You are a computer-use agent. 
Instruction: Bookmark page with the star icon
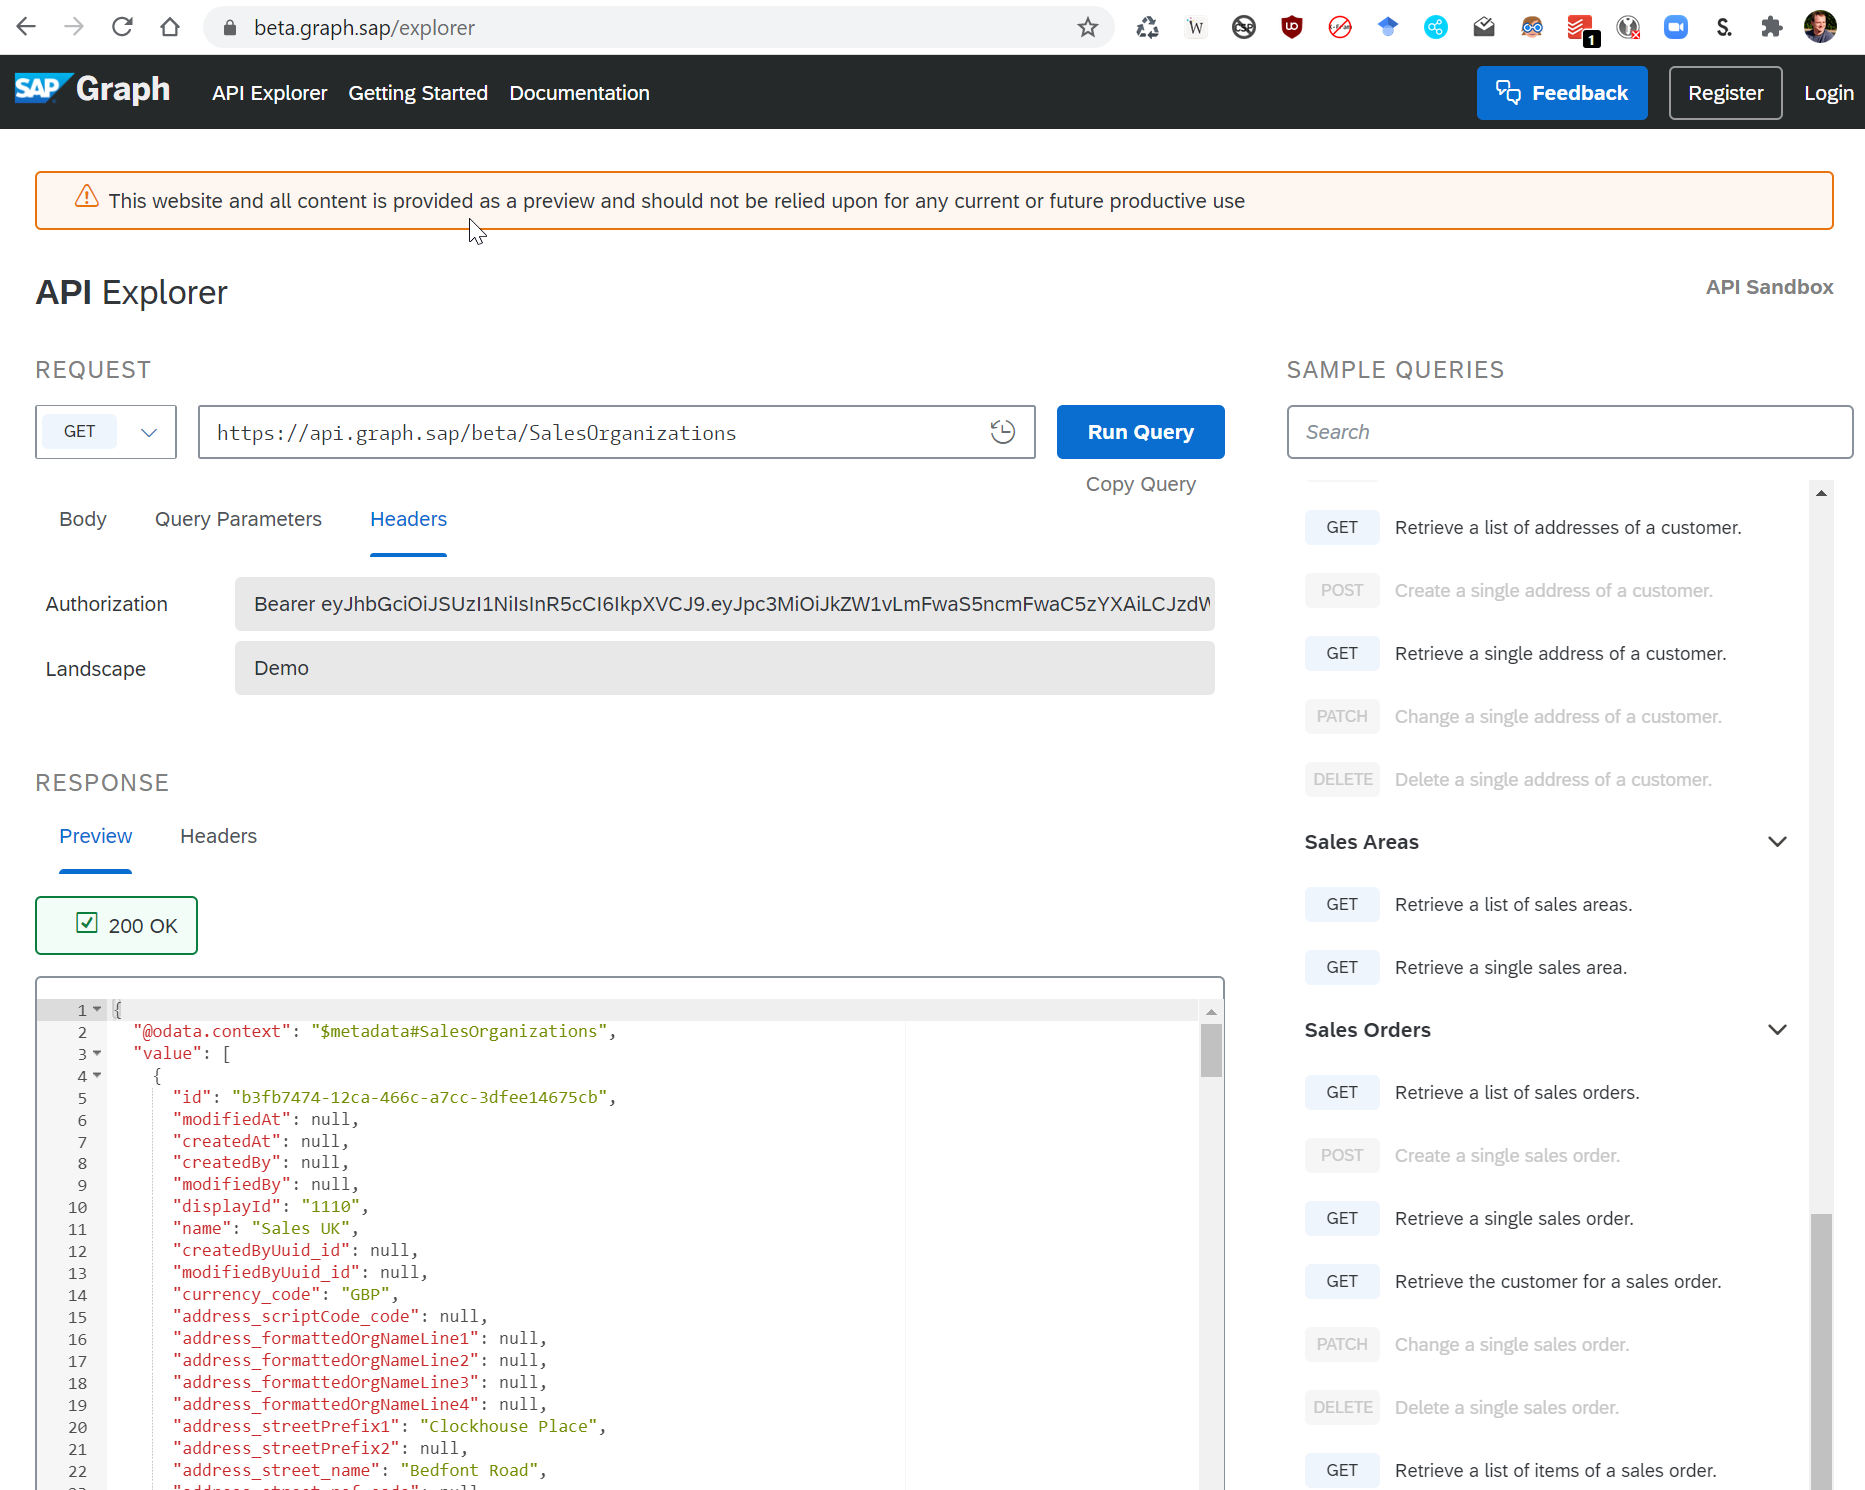[x=1088, y=27]
